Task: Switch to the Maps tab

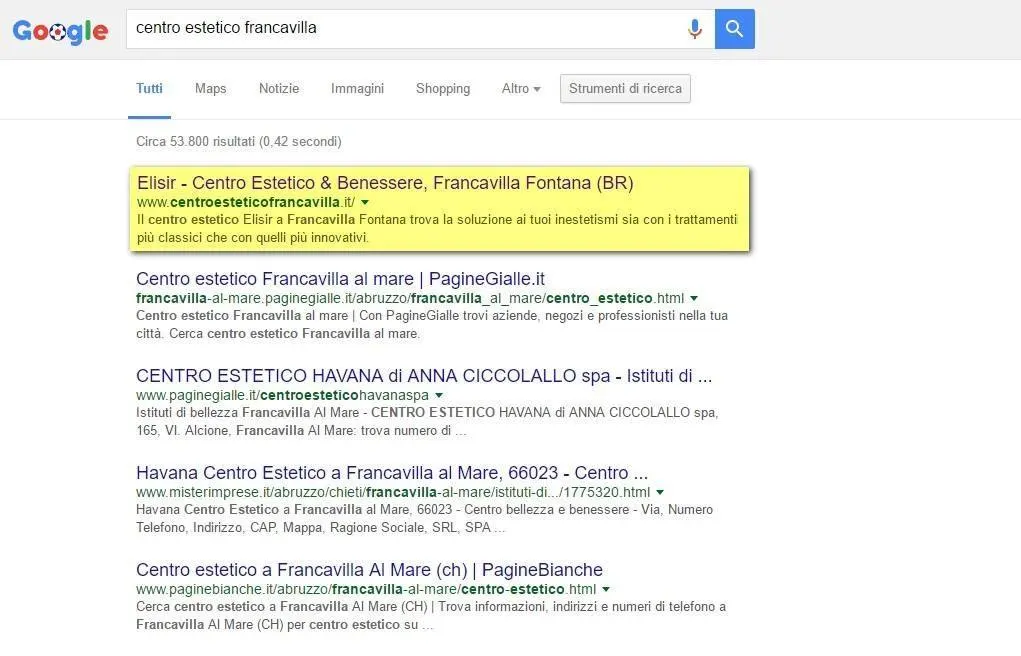Action: [210, 89]
